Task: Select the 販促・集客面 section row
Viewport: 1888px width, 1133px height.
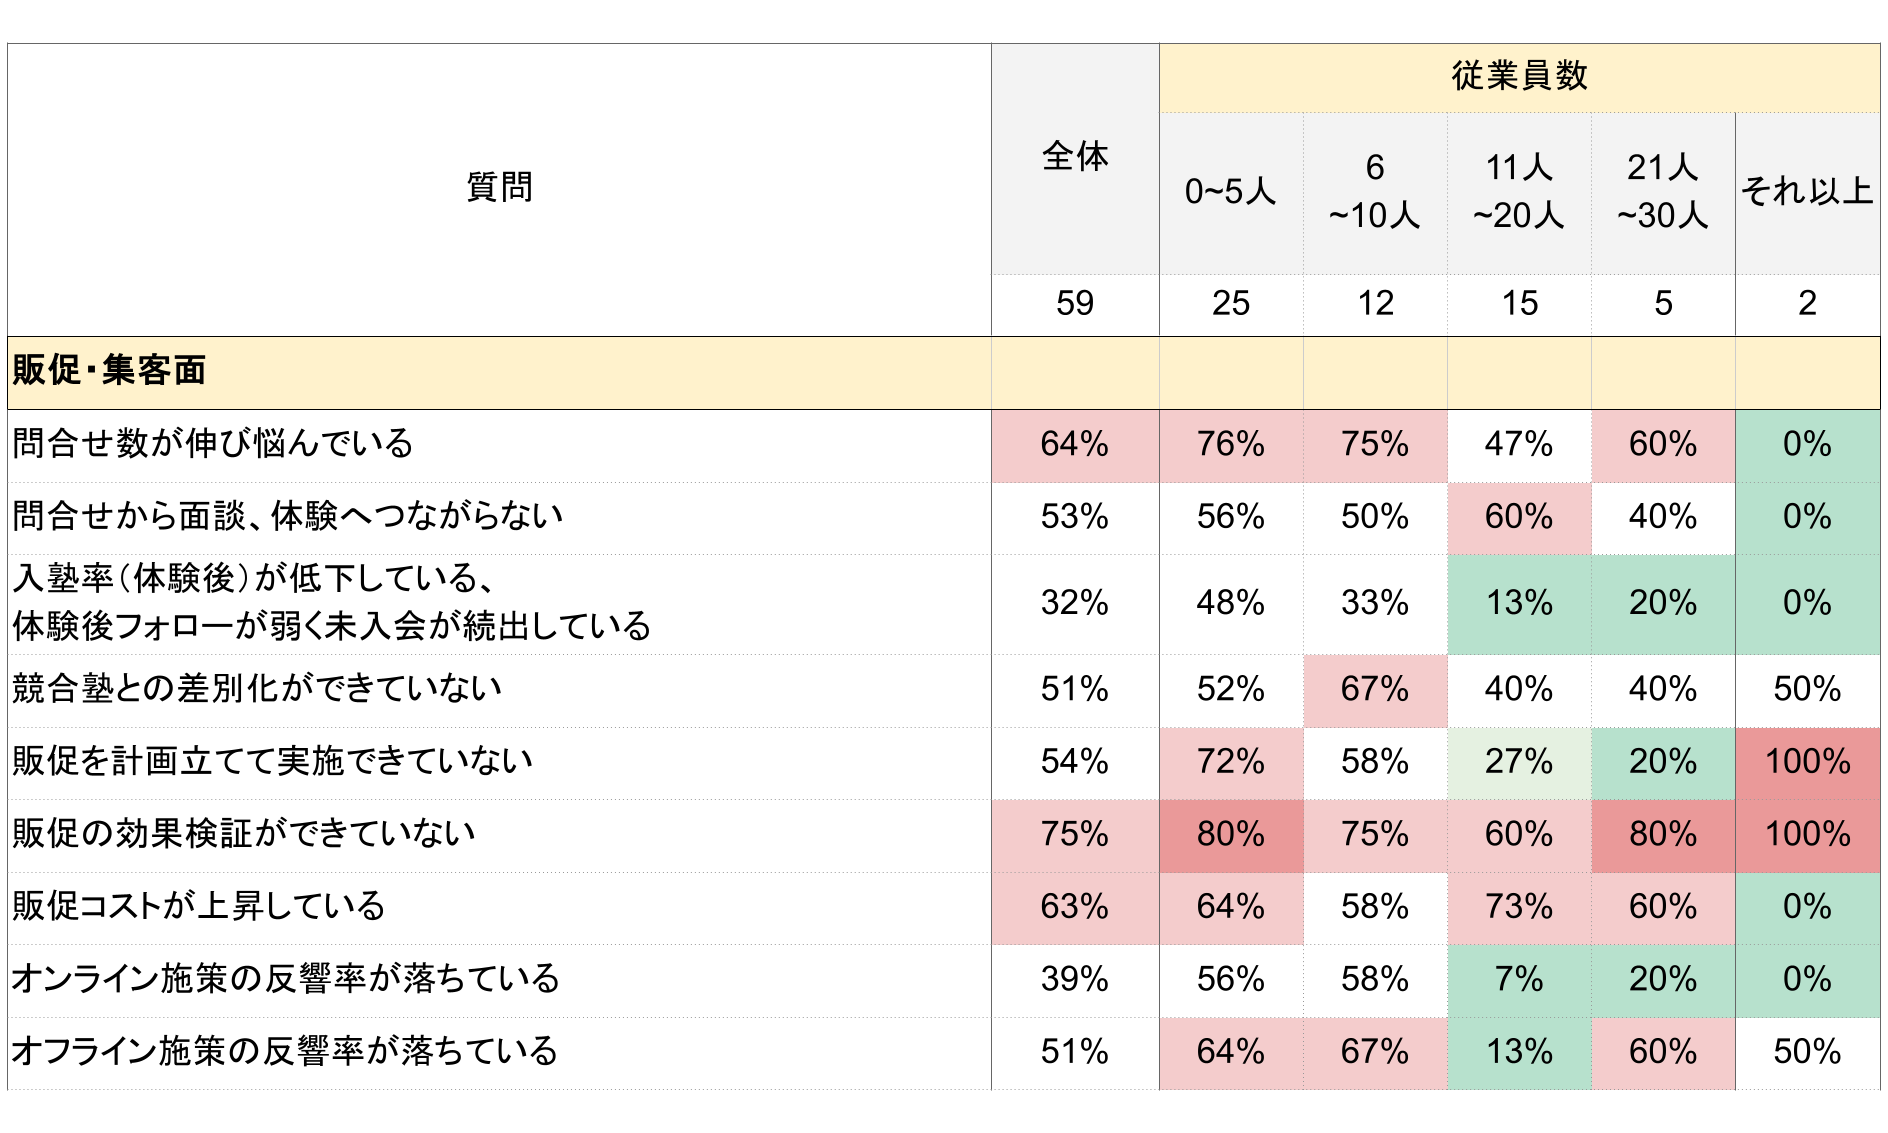Action: pos(110,371)
